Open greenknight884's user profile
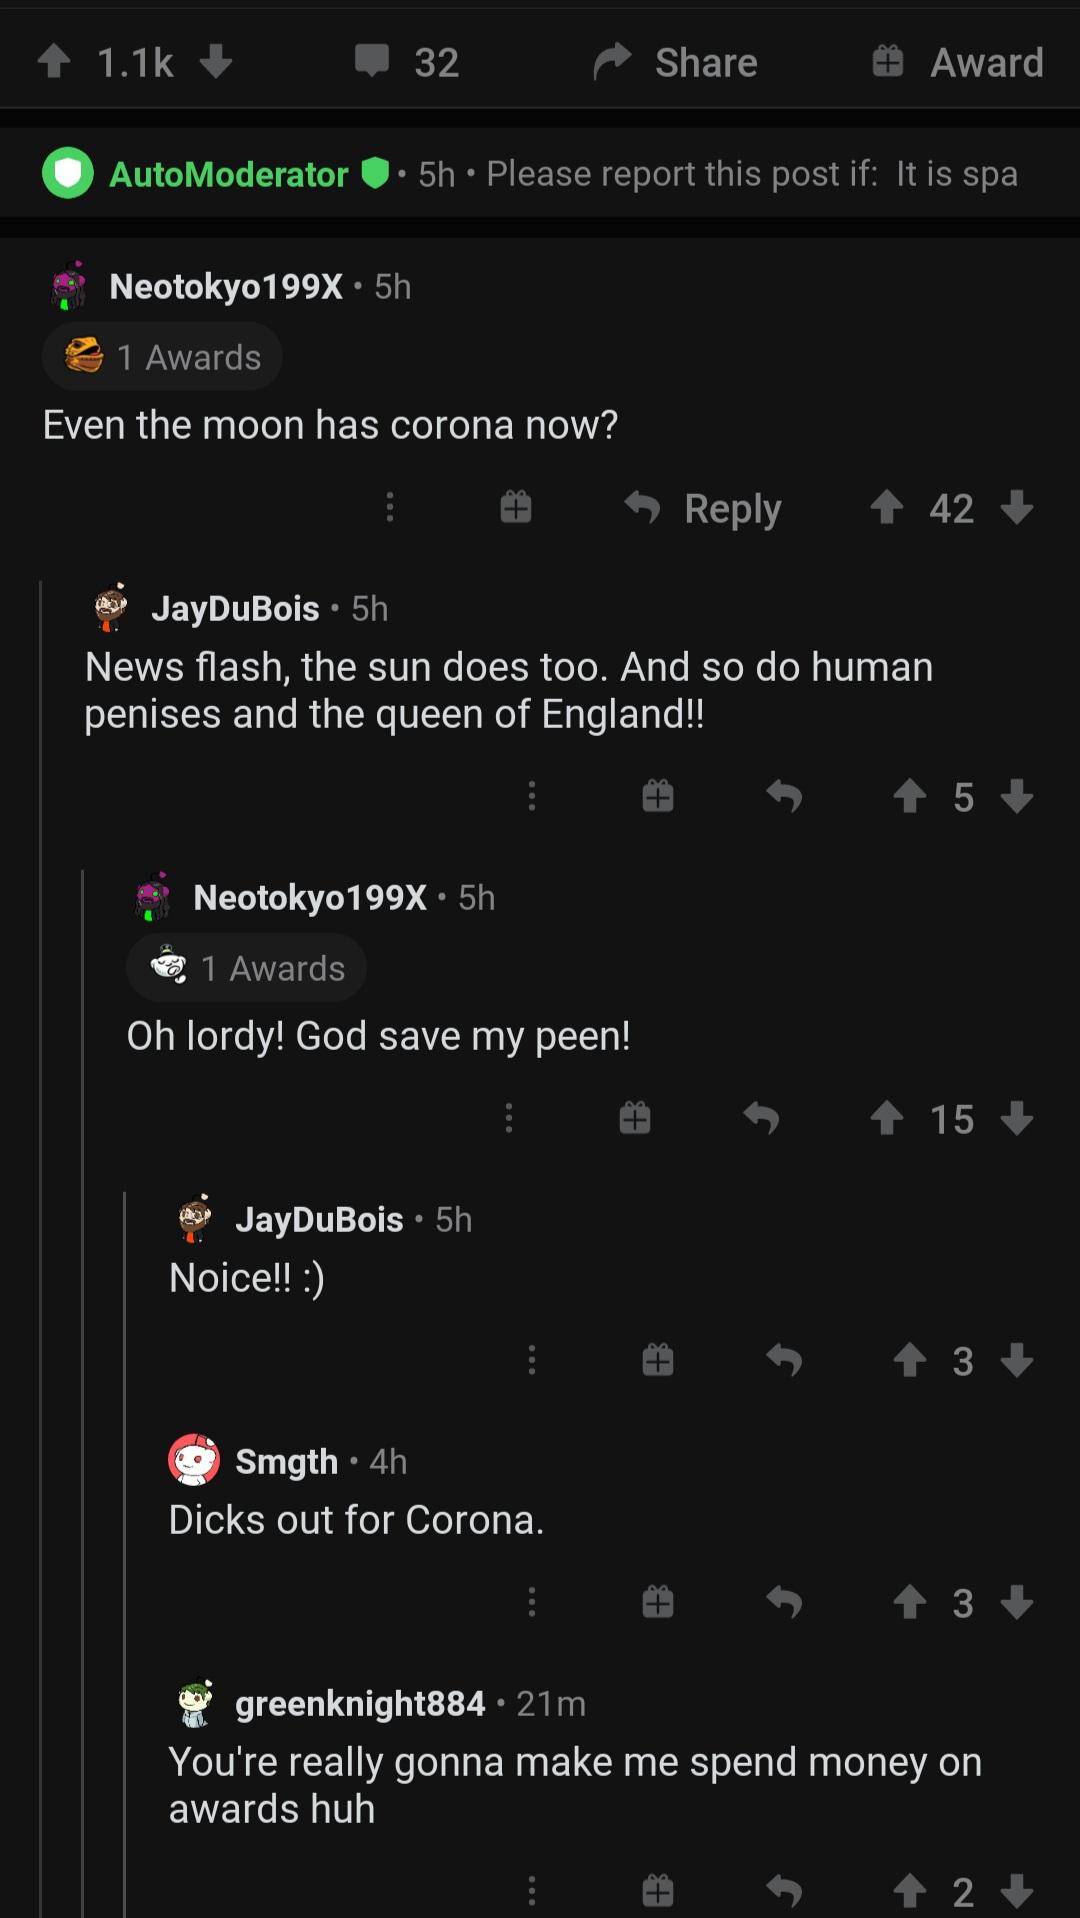The width and height of the screenshot is (1080, 1918). coord(360,1703)
